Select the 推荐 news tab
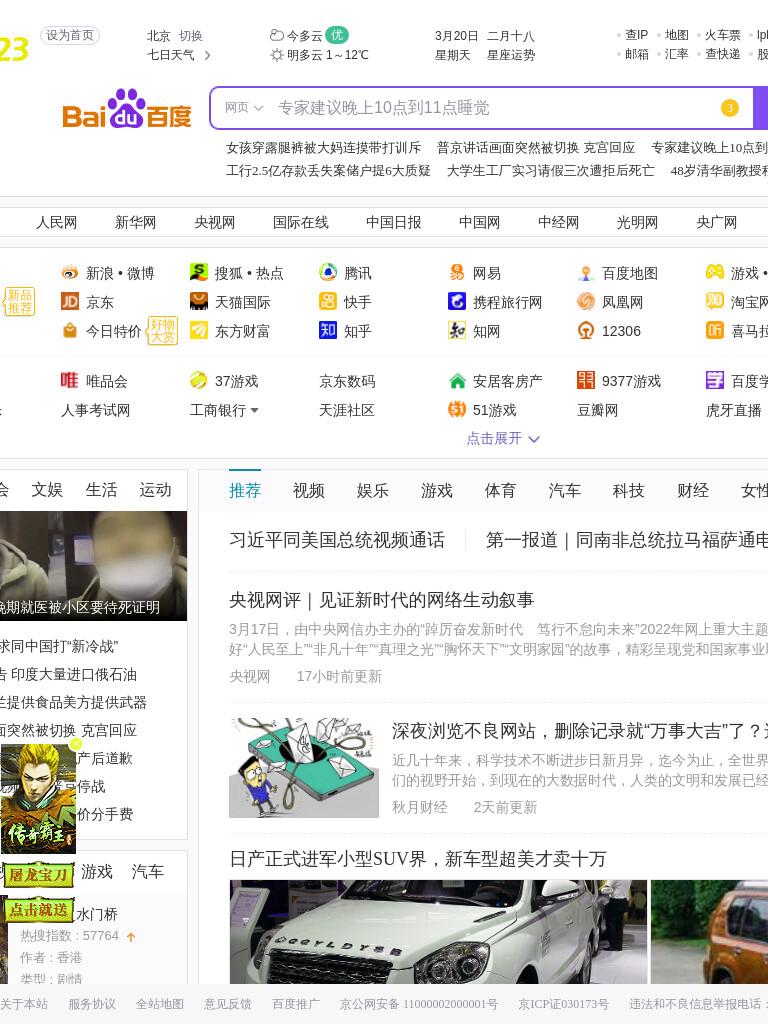 (x=245, y=490)
